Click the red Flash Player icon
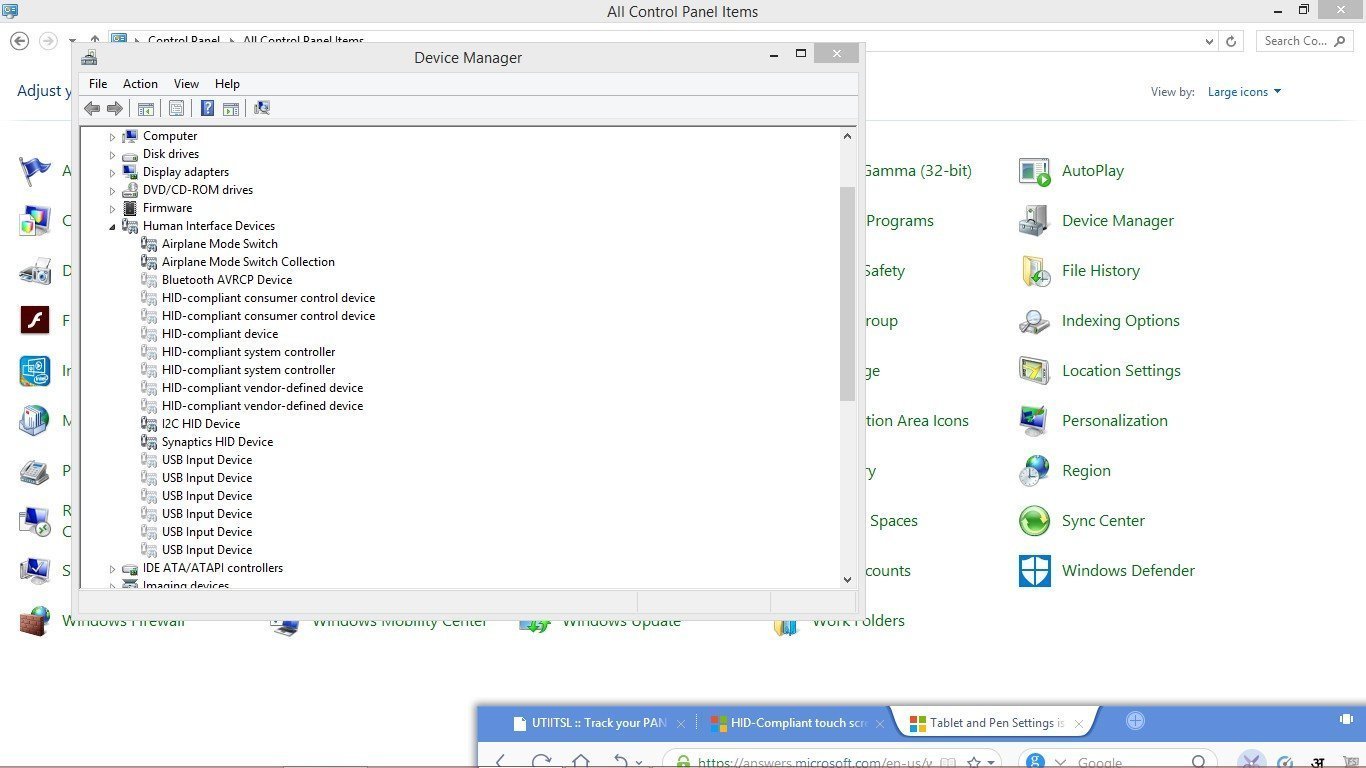Image resolution: width=1366 pixels, height=768 pixels. (35, 321)
